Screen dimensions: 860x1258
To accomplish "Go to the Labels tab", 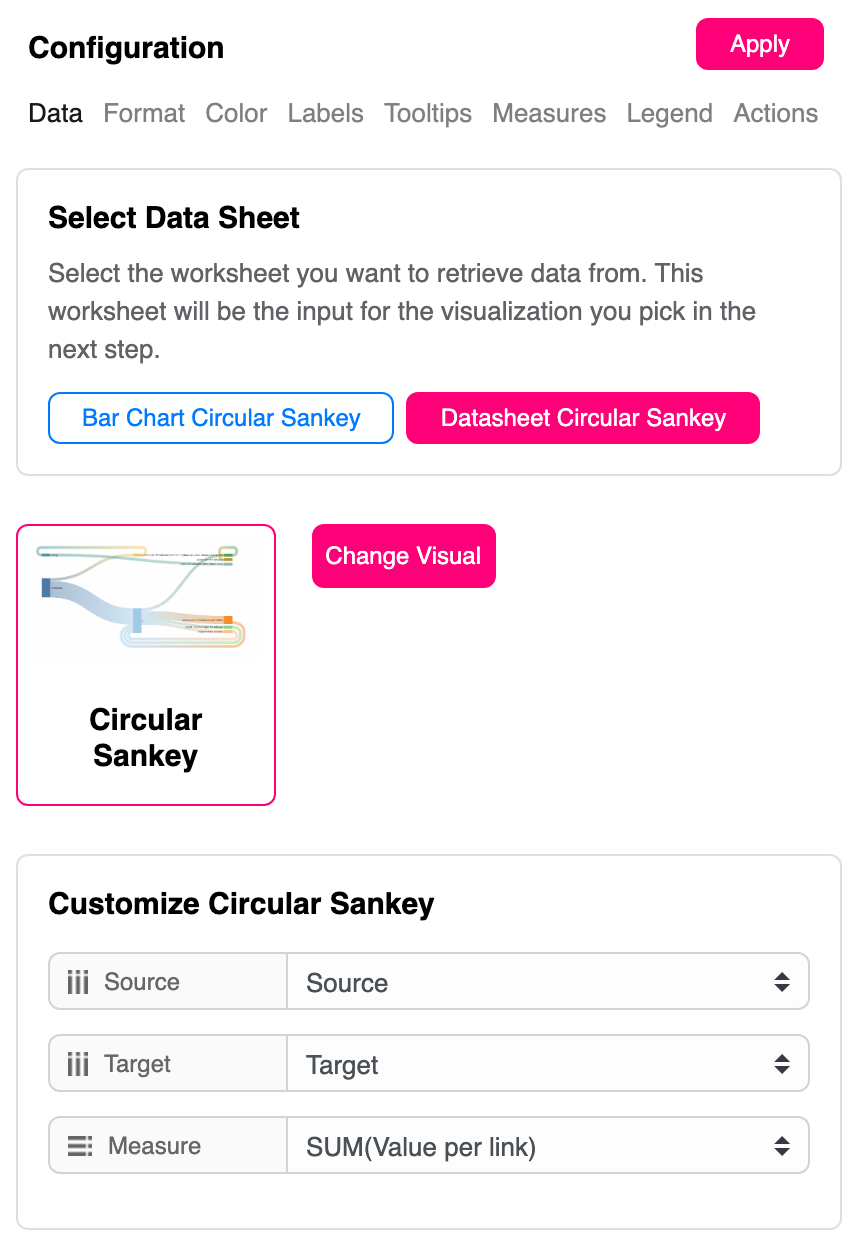I will [325, 113].
